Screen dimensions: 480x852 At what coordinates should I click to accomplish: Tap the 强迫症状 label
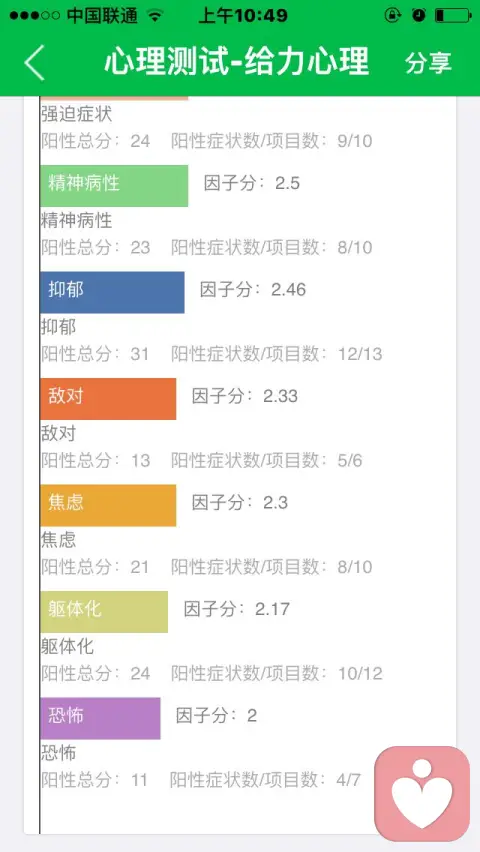(77, 114)
